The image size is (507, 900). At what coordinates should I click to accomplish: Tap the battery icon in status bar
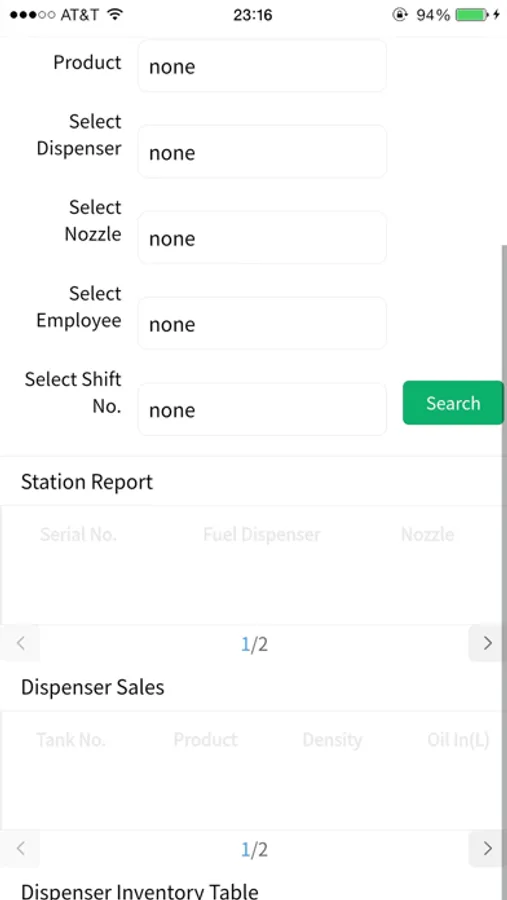(x=471, y=15)
